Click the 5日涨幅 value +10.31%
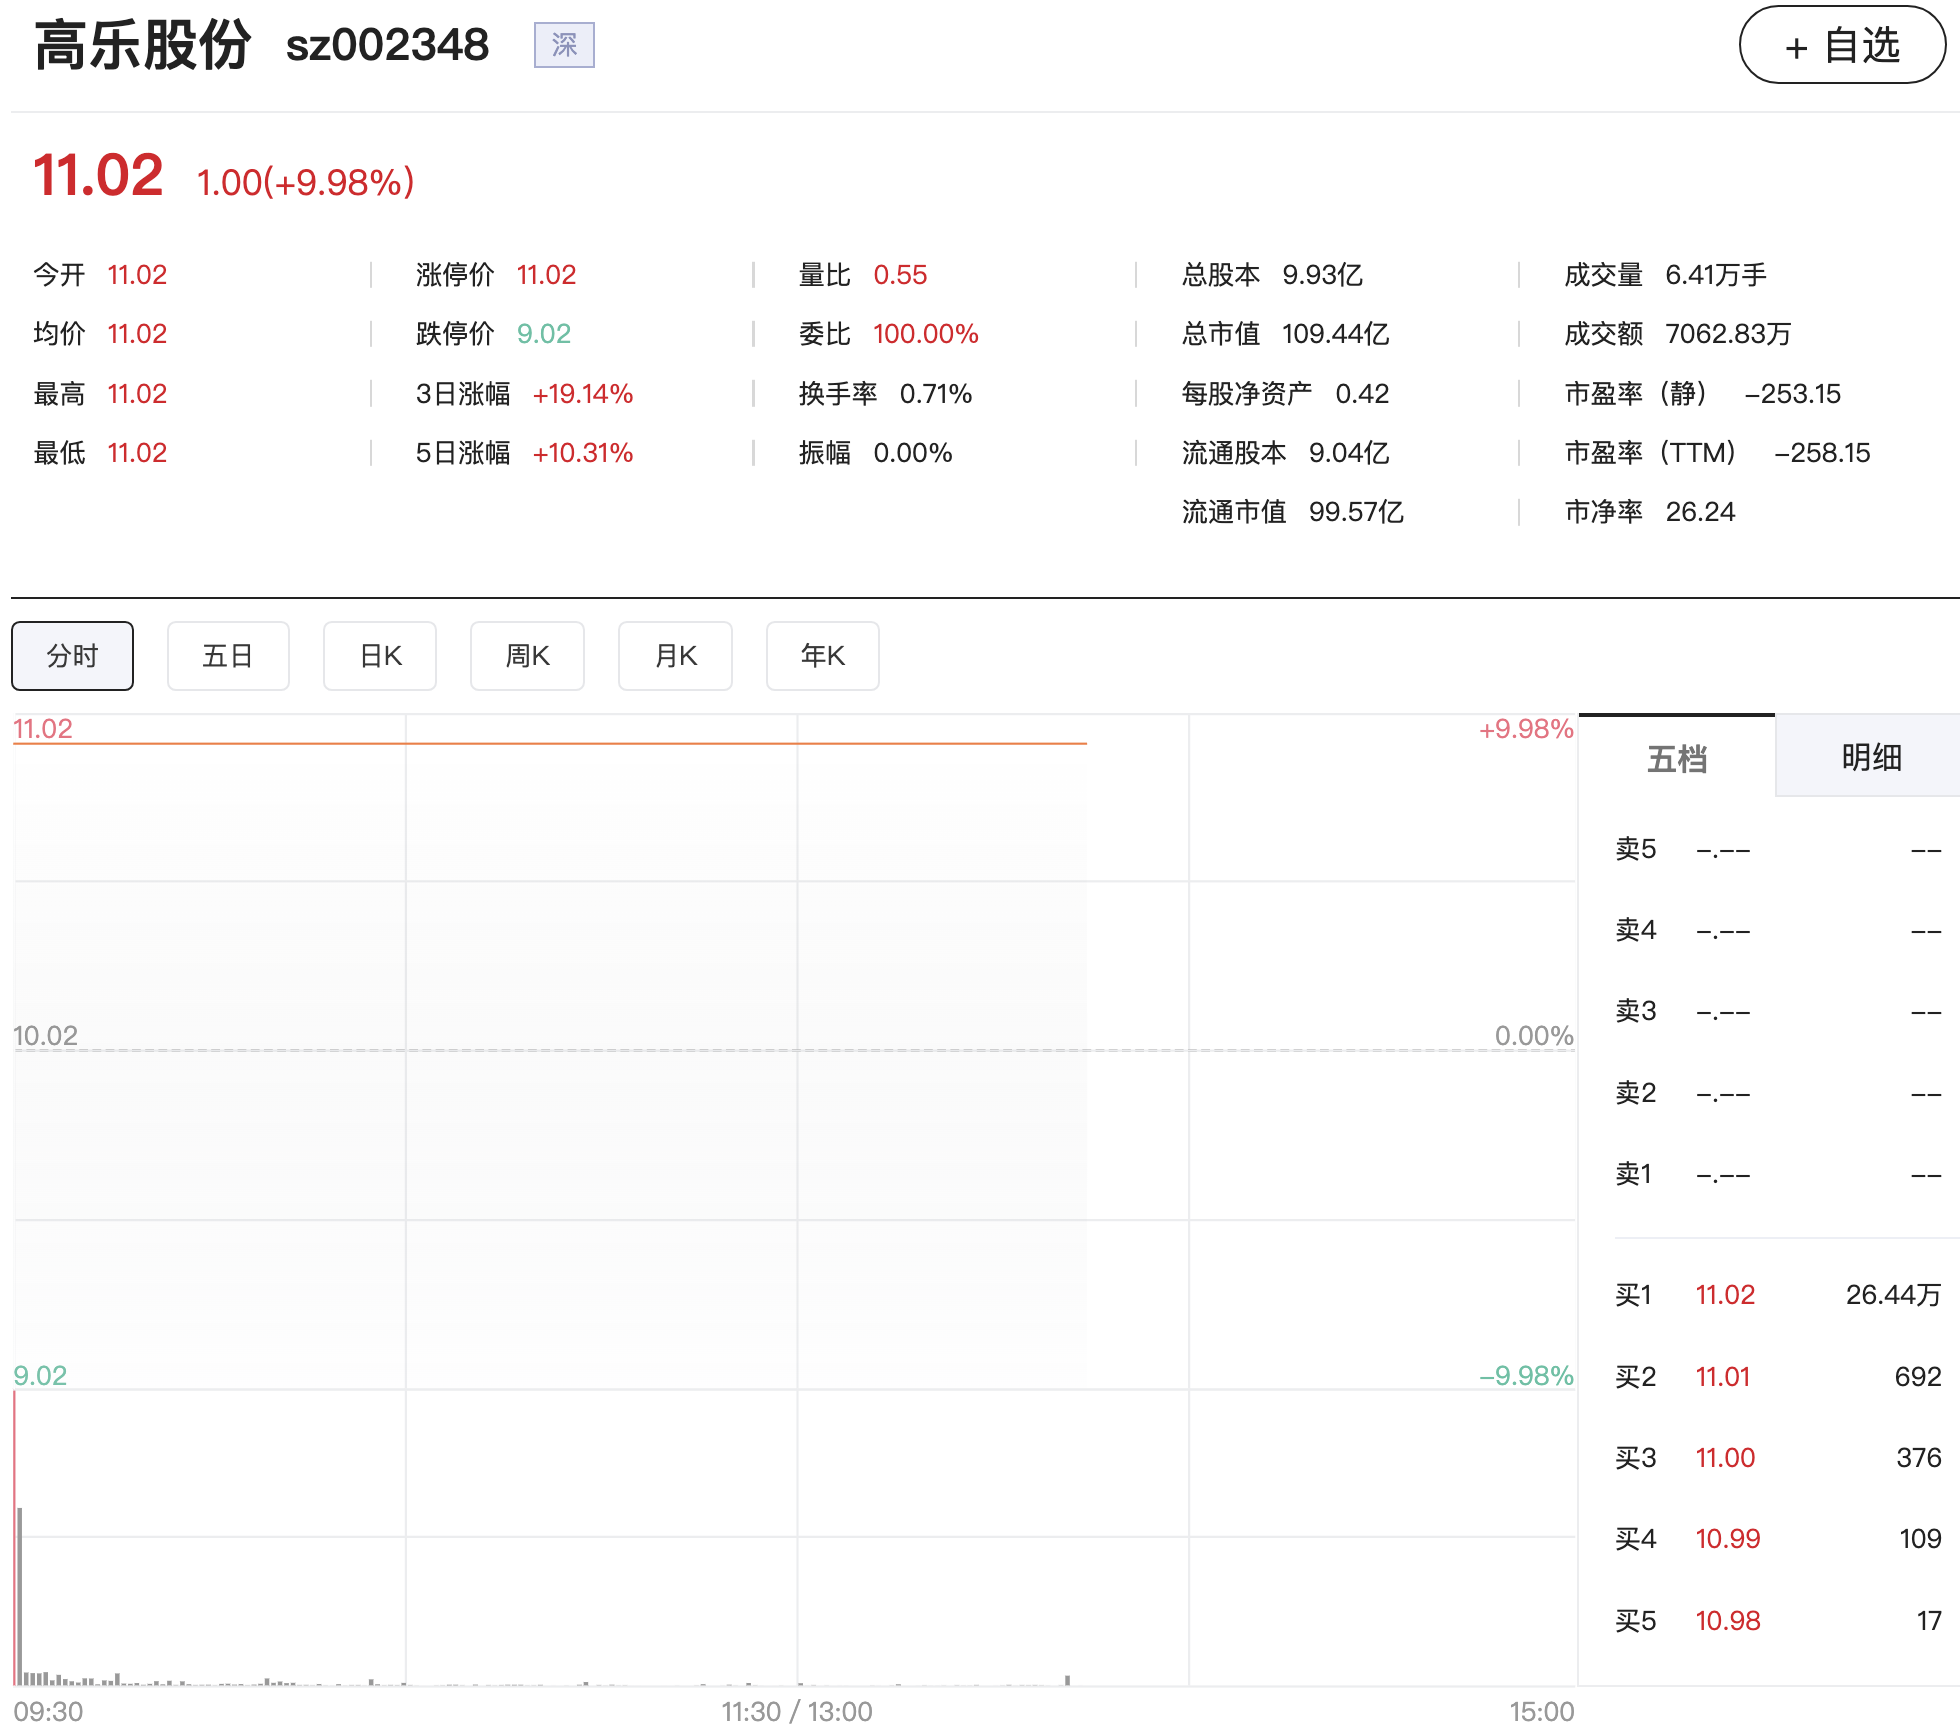This screenshot has width=1960, height=1732. click(x=583, y=453)
